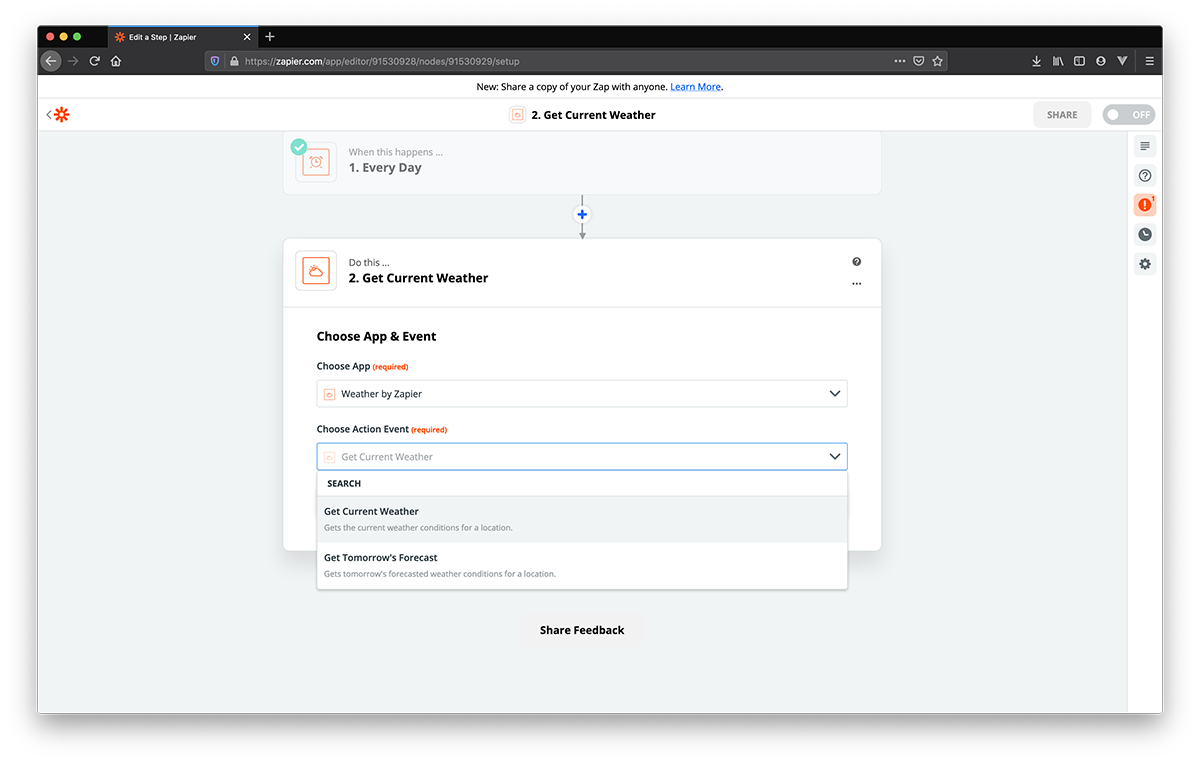Viewport: 1200px width, 763px height.
Task: Click the Pocket save icon
Action: tap(919, 61)
